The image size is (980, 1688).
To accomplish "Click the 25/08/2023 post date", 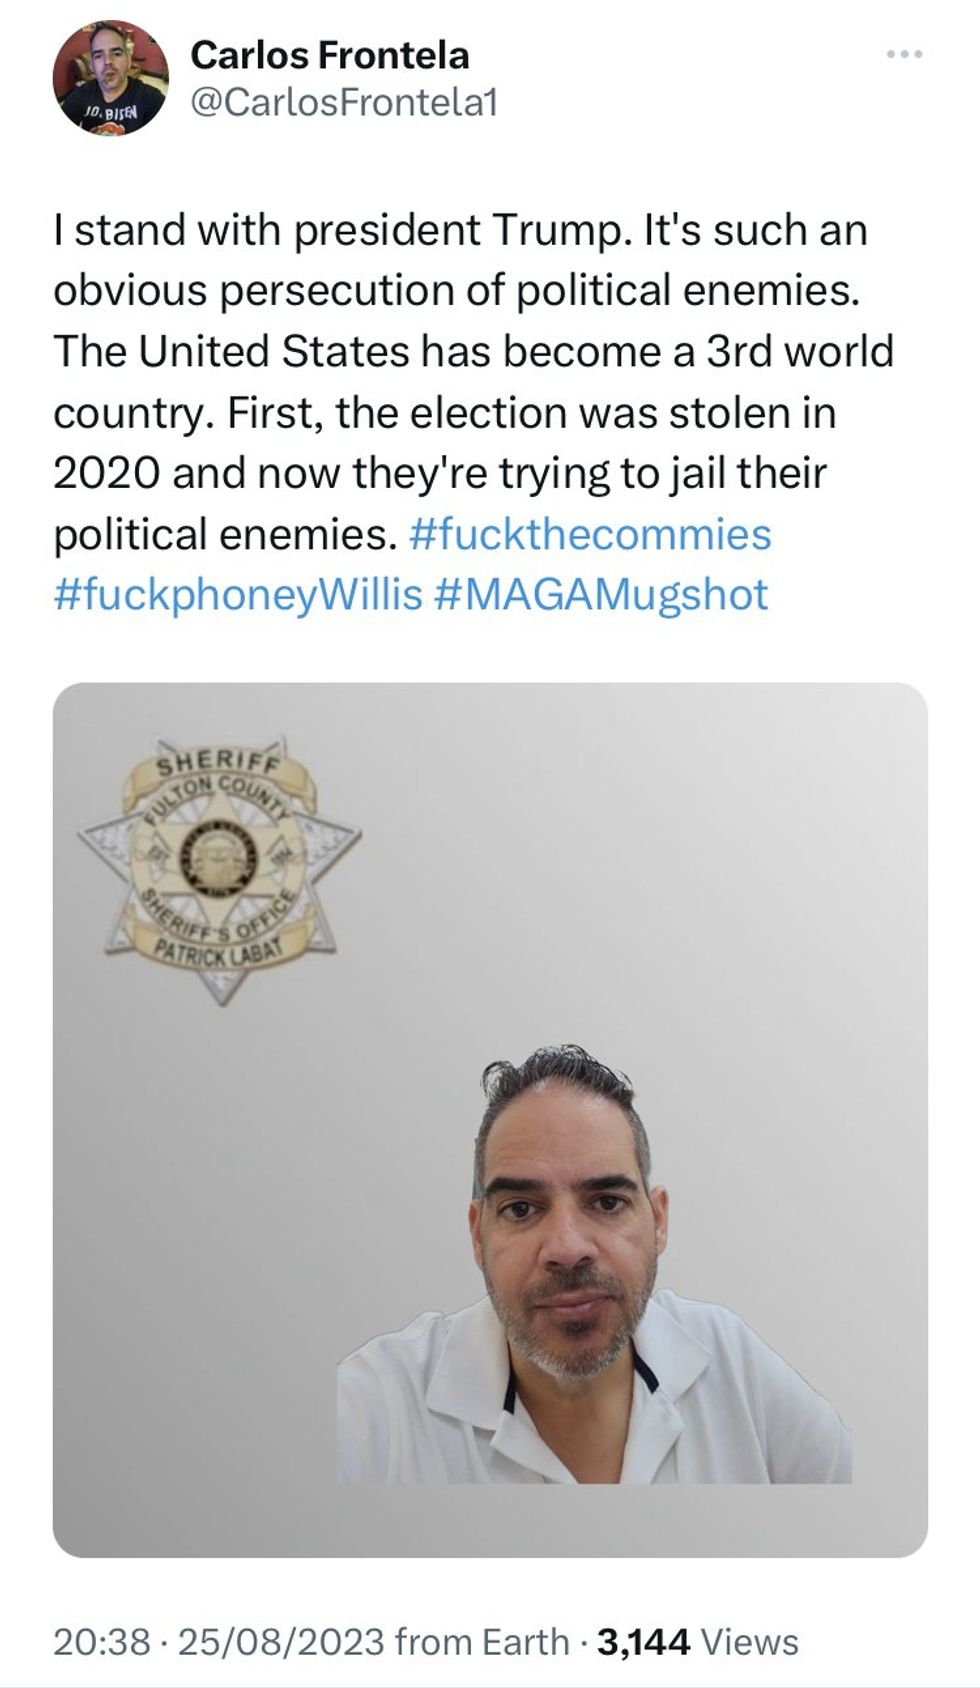I will point(280,1642).
